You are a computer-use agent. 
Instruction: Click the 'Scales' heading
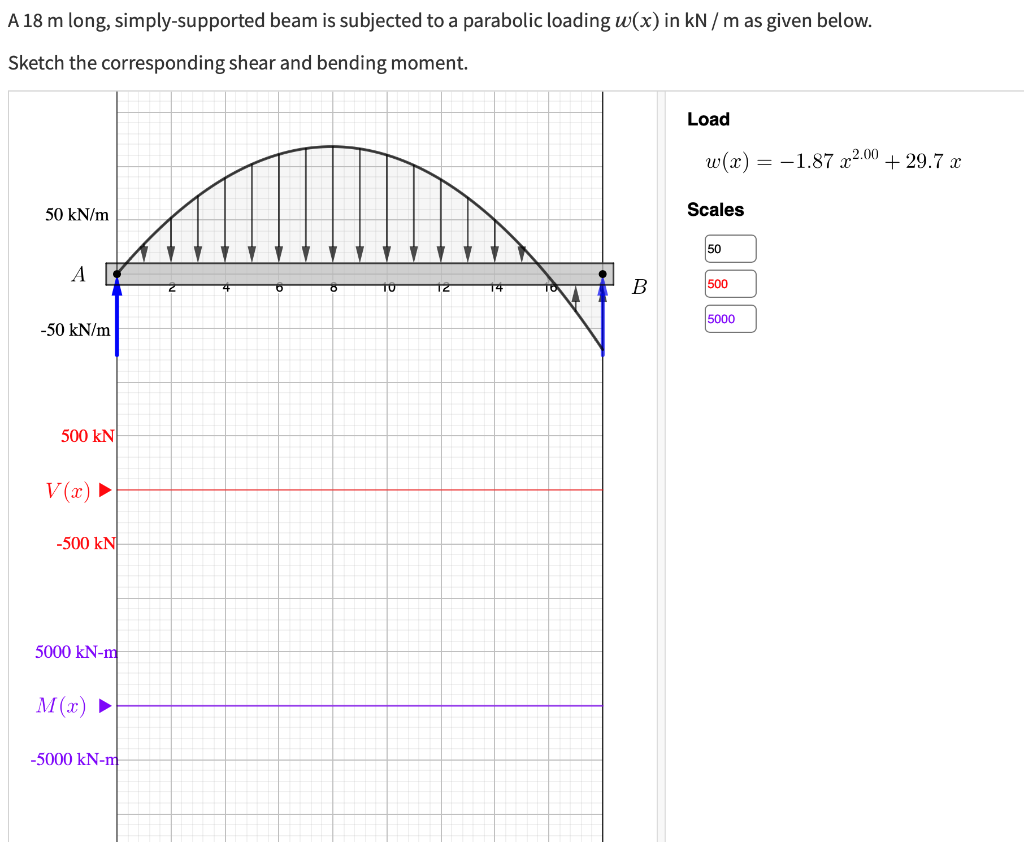[x=715, y=210]
